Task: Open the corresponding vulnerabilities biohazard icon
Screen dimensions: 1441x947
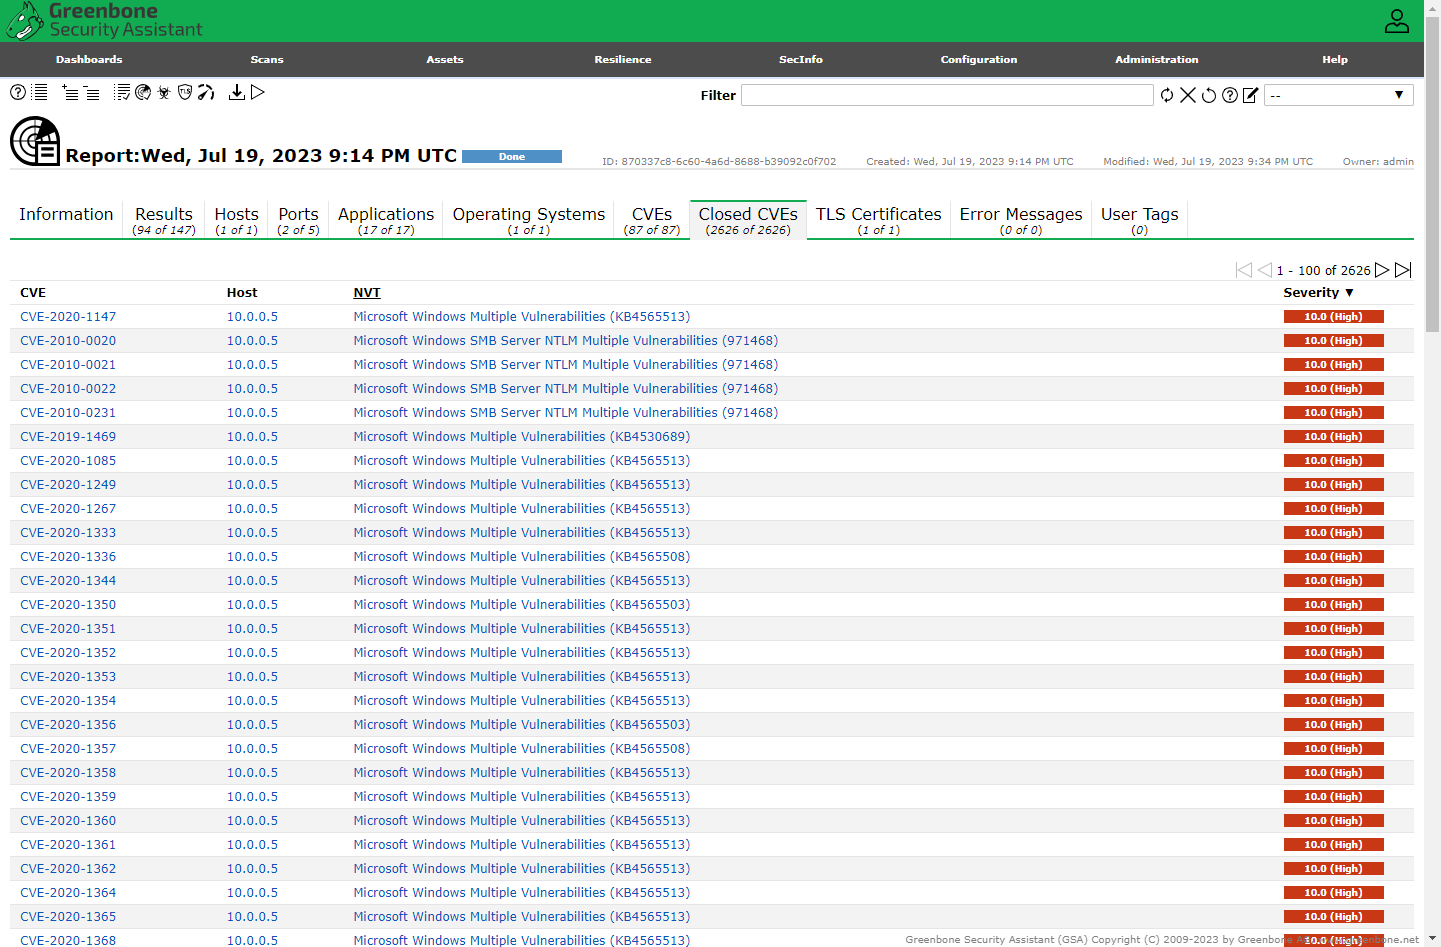Action: click(x=164, y=92)
